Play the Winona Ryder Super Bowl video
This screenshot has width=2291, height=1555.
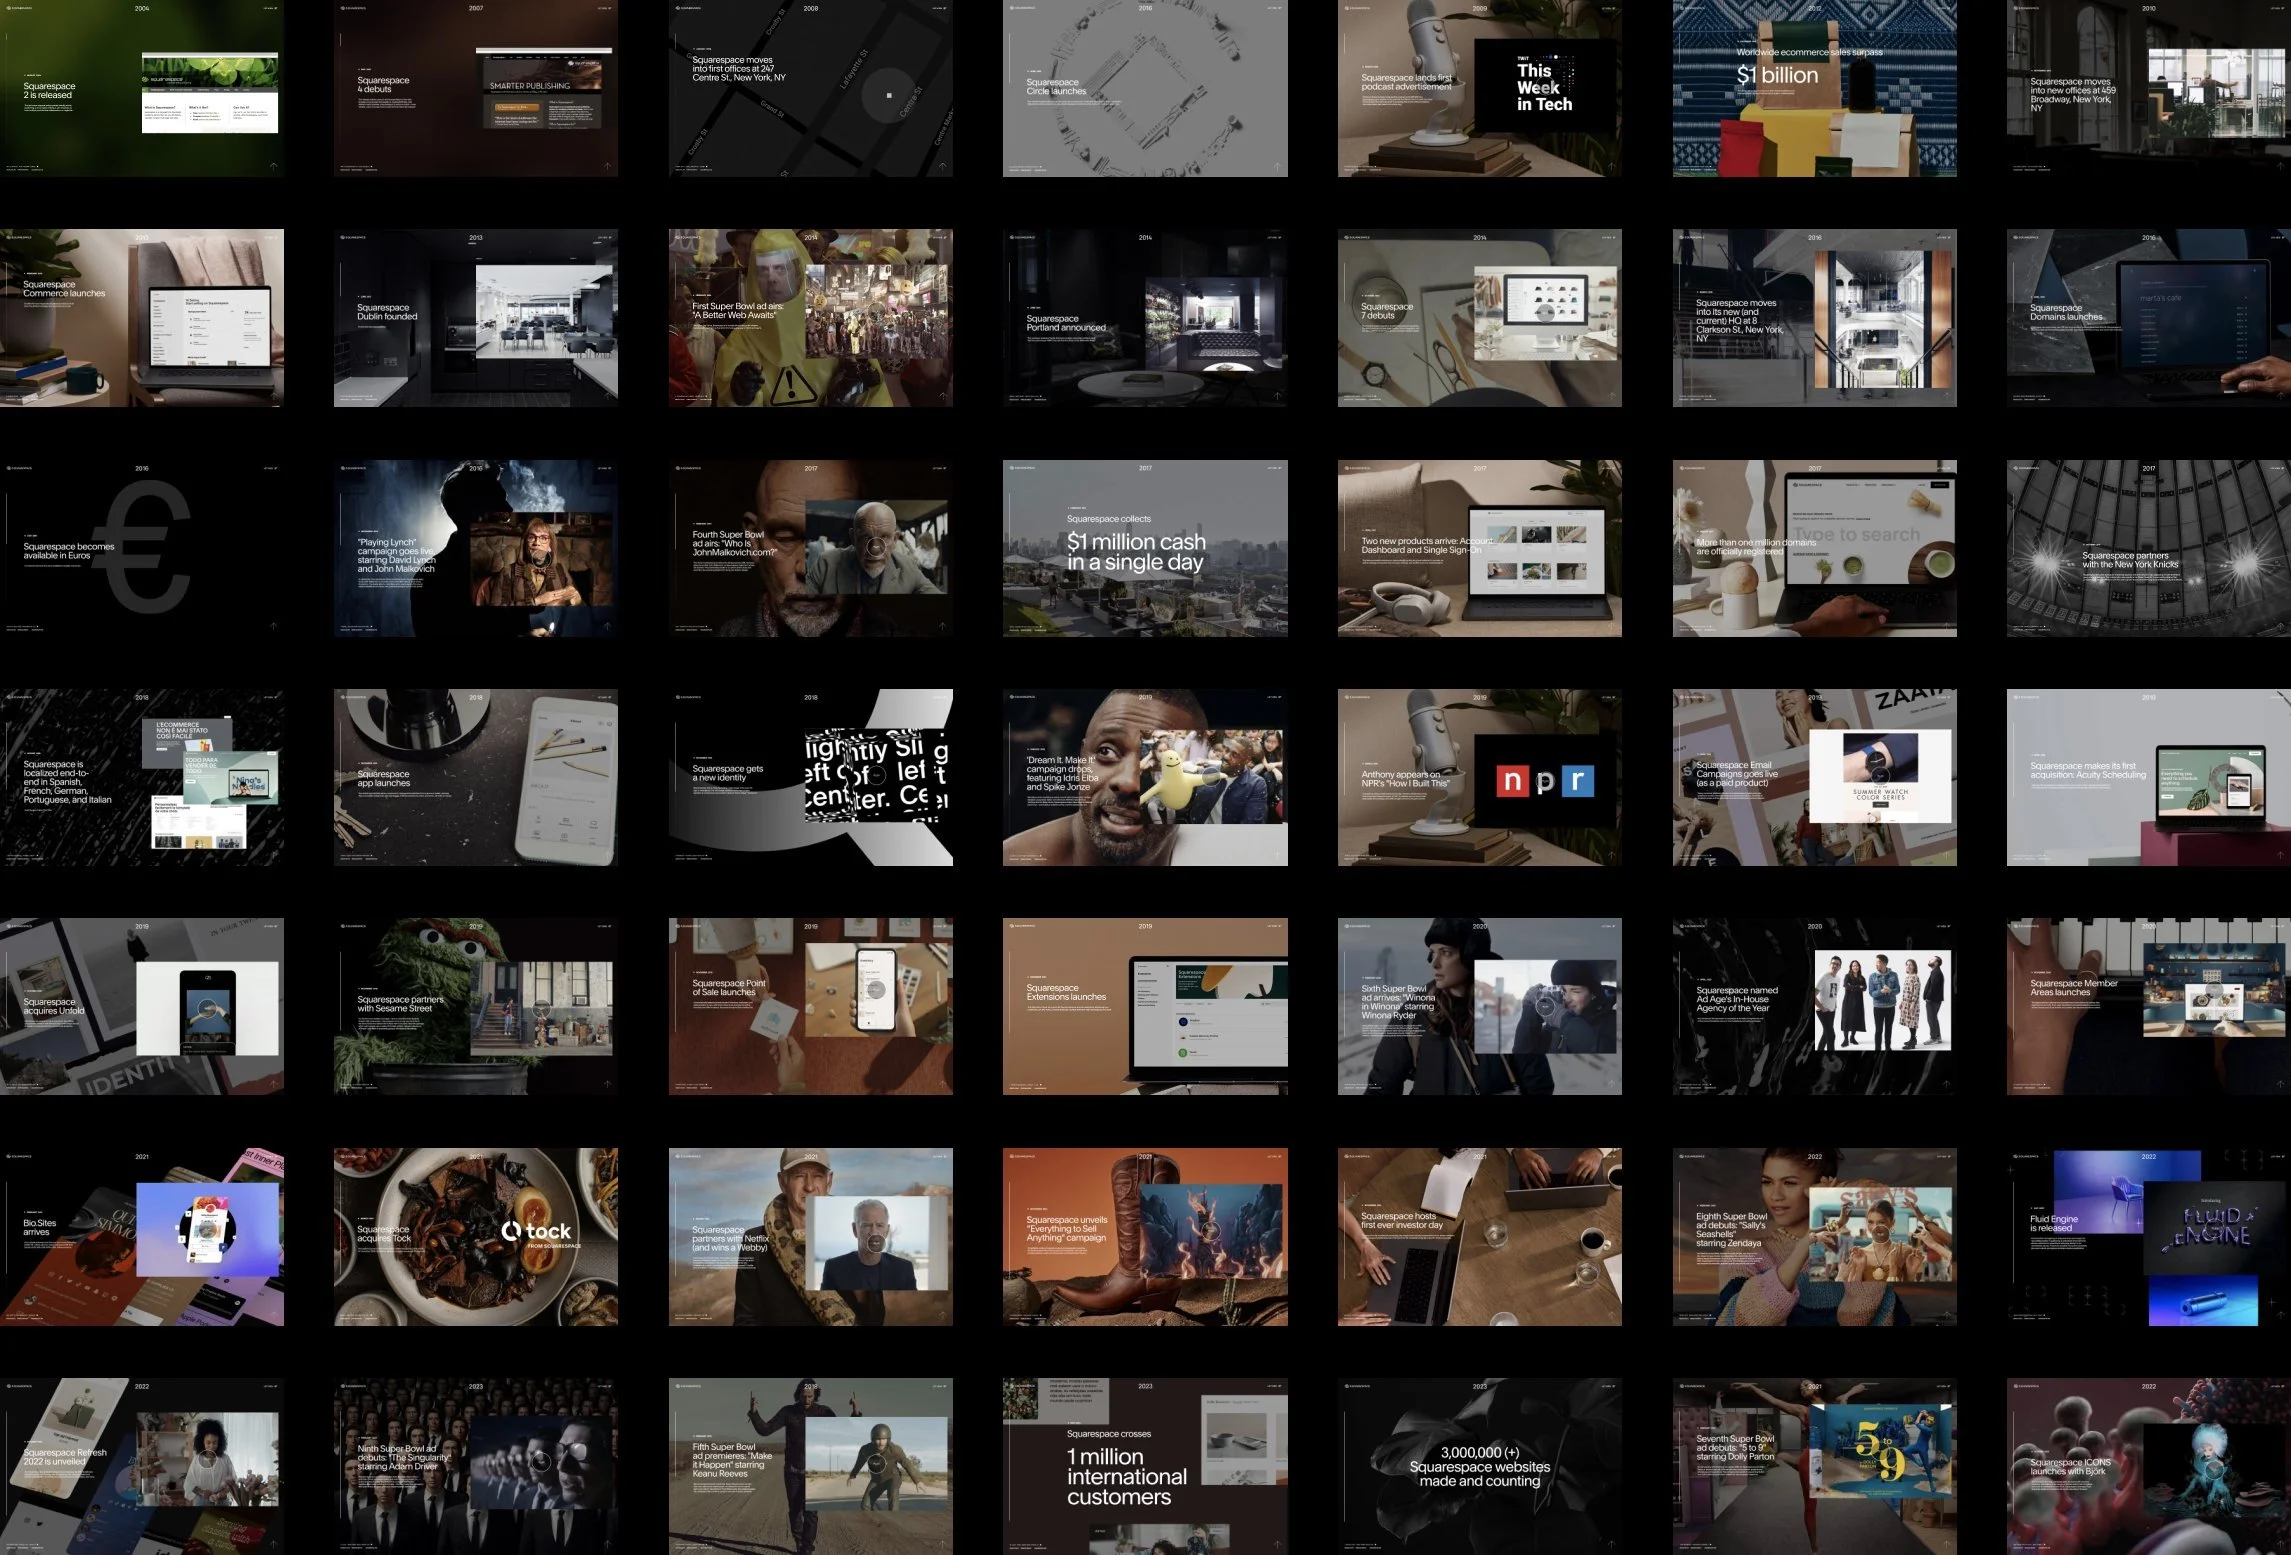(x=1545, y=1006)
